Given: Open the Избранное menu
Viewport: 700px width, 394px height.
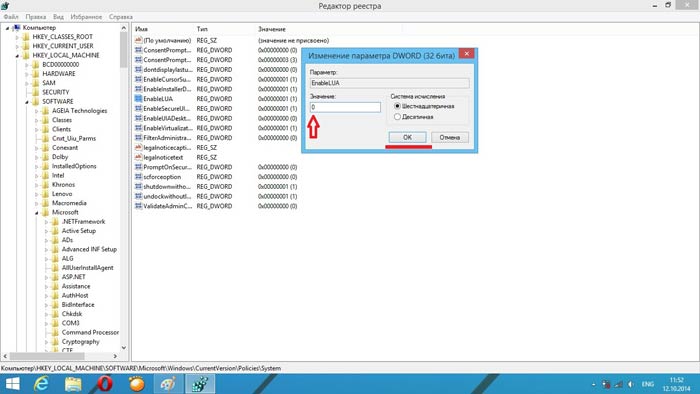Looking at the screenshot, I should [86, 17].
